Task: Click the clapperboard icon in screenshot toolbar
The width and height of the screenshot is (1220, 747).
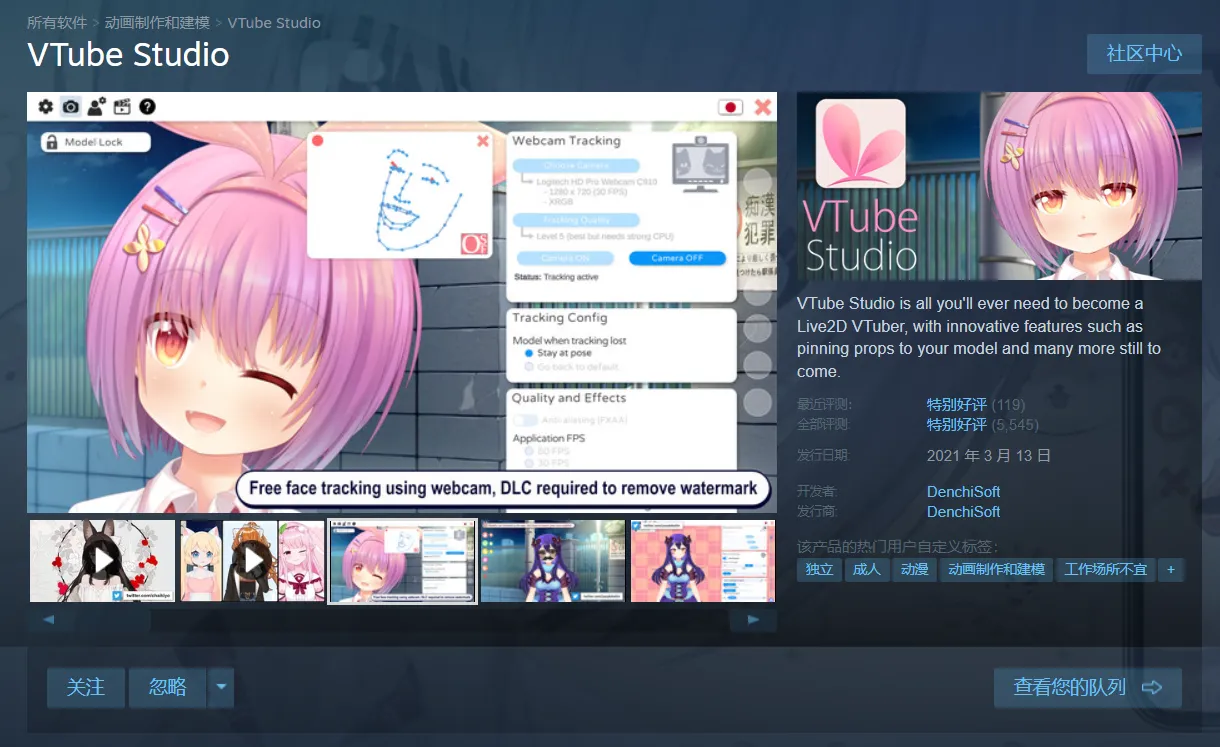Action: (122, 107)
